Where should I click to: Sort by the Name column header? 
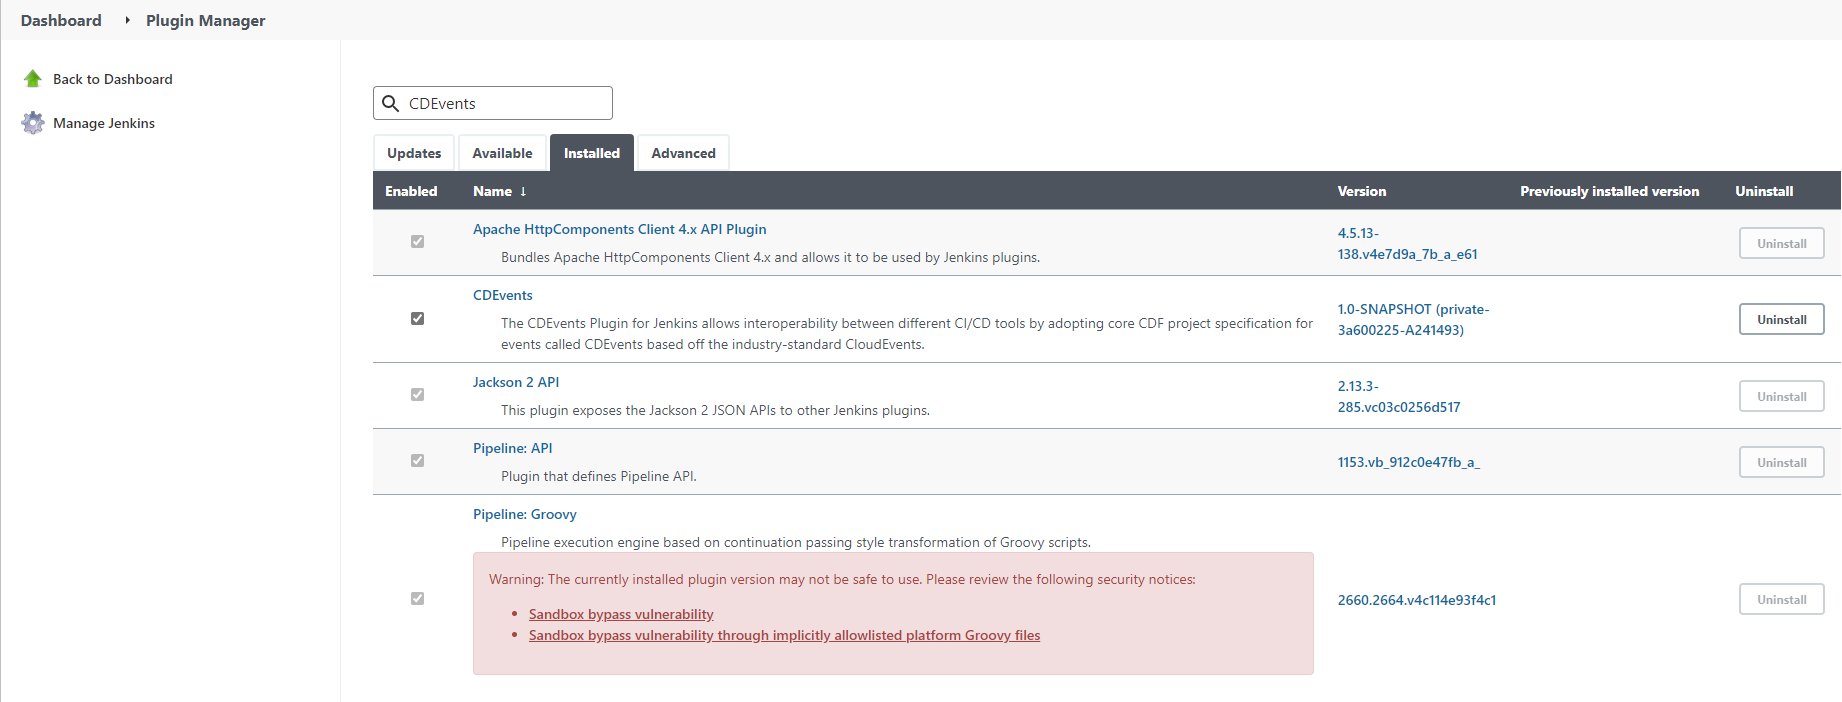pyautogui.click(x=493, y=191)
